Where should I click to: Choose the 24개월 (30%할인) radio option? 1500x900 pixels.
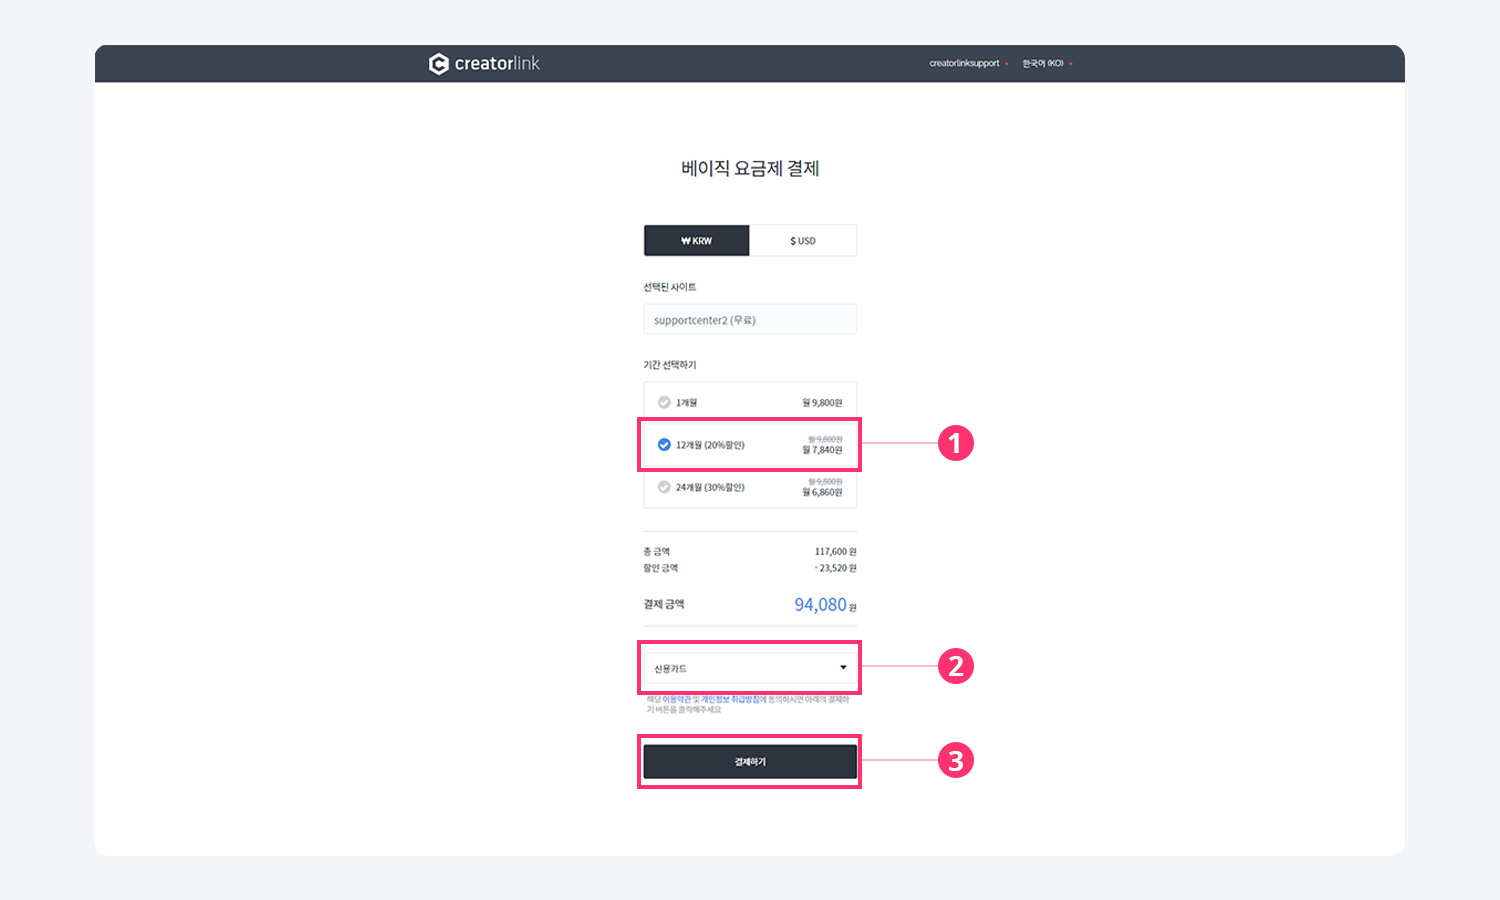(x=664, y=487)
